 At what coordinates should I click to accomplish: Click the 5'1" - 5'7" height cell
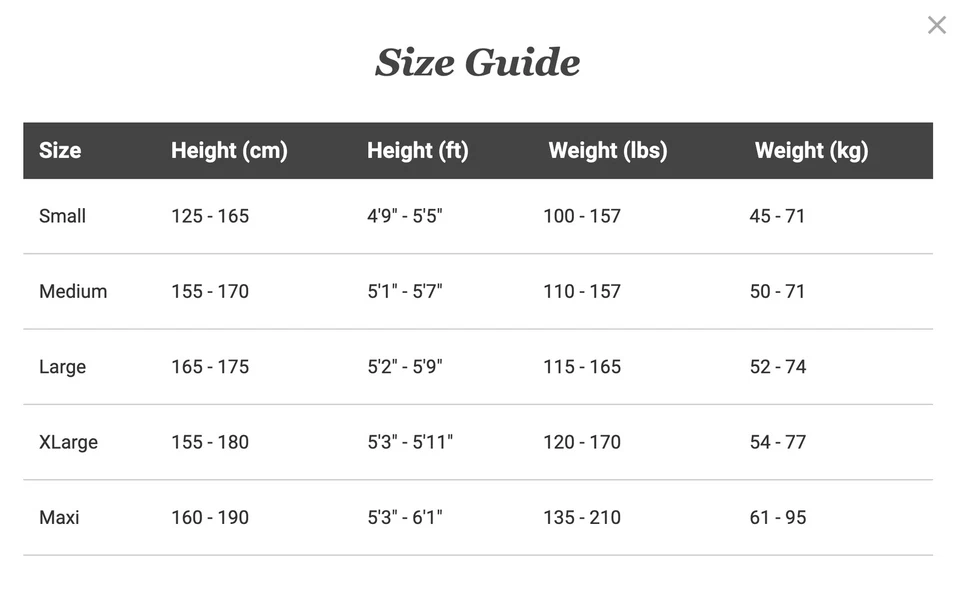pos(404,292)
